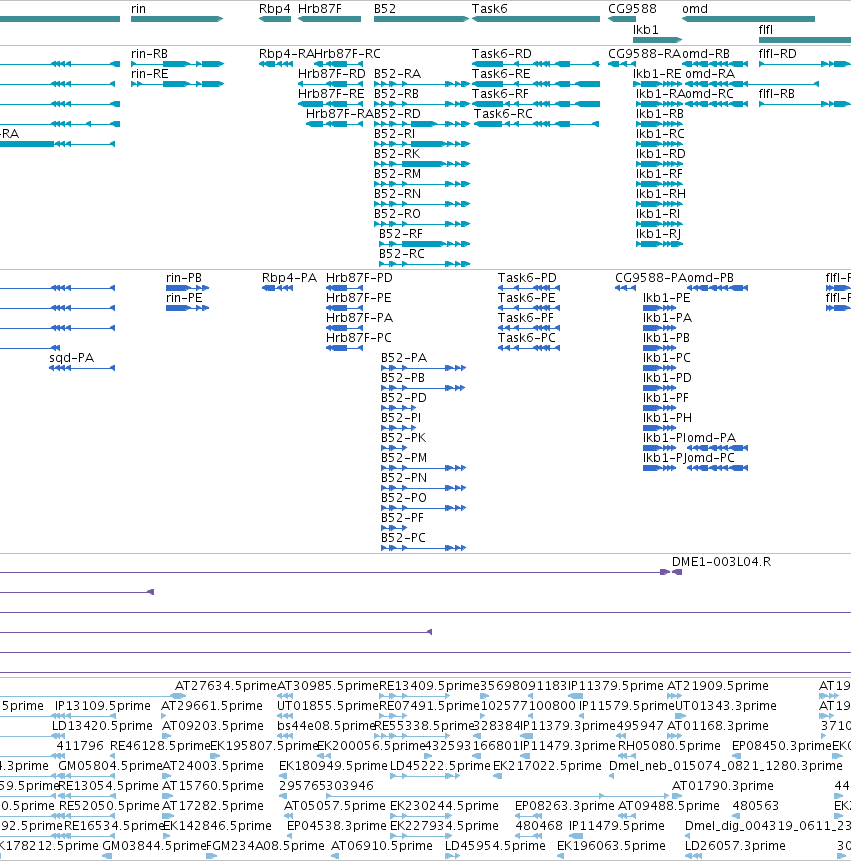Select the B52-PK protein label
851x861 pixels.
(x=404, y=438)
